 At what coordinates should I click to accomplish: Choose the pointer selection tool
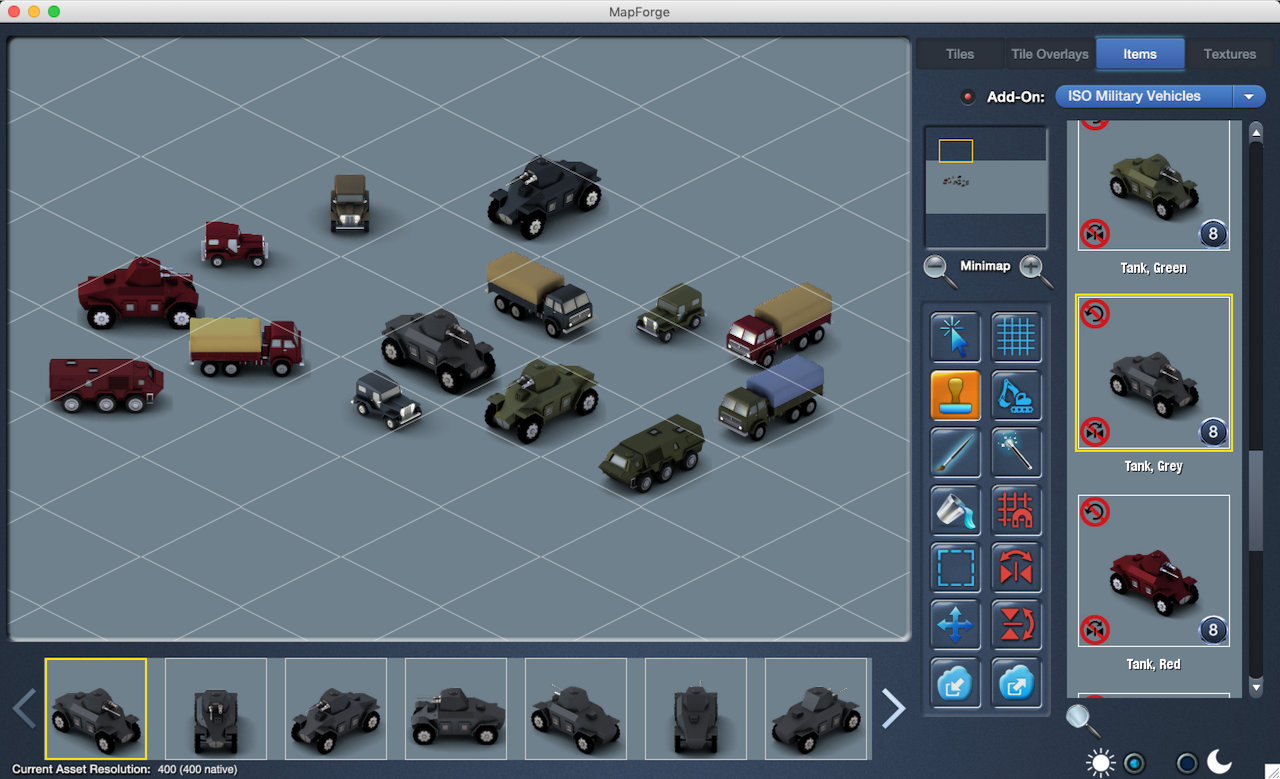point(955,337)
